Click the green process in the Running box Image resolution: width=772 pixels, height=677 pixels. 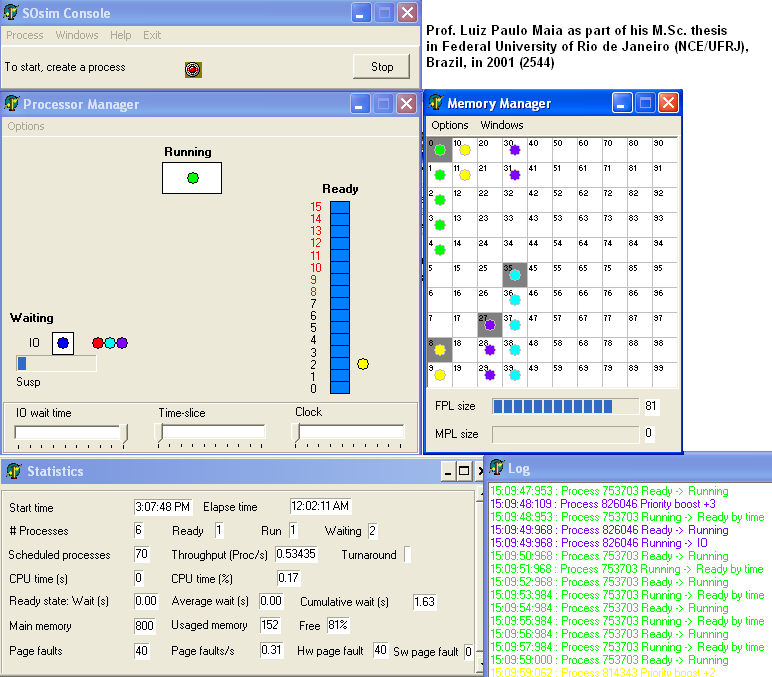[192, 178]
